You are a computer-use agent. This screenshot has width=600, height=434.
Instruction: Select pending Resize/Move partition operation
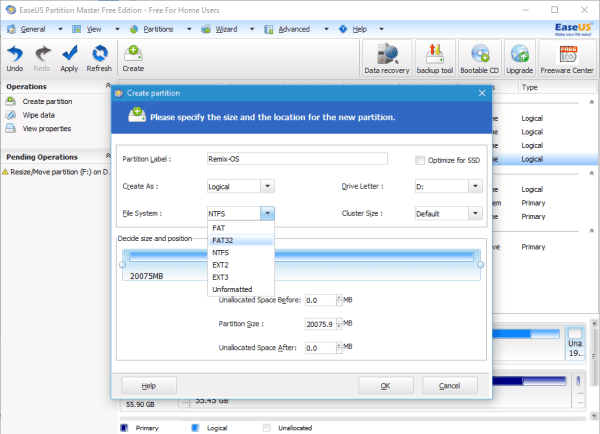(x=56, y=172)
